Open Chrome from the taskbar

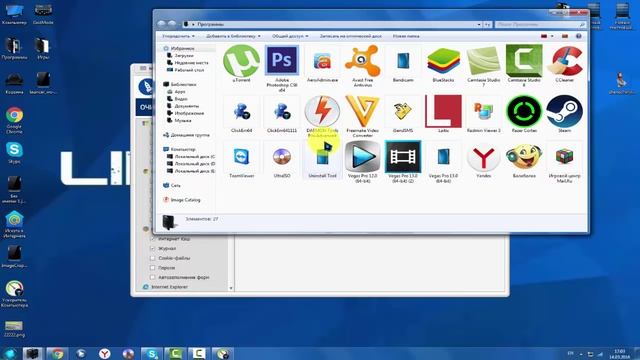pyautogui.click(x=57, y=353)
